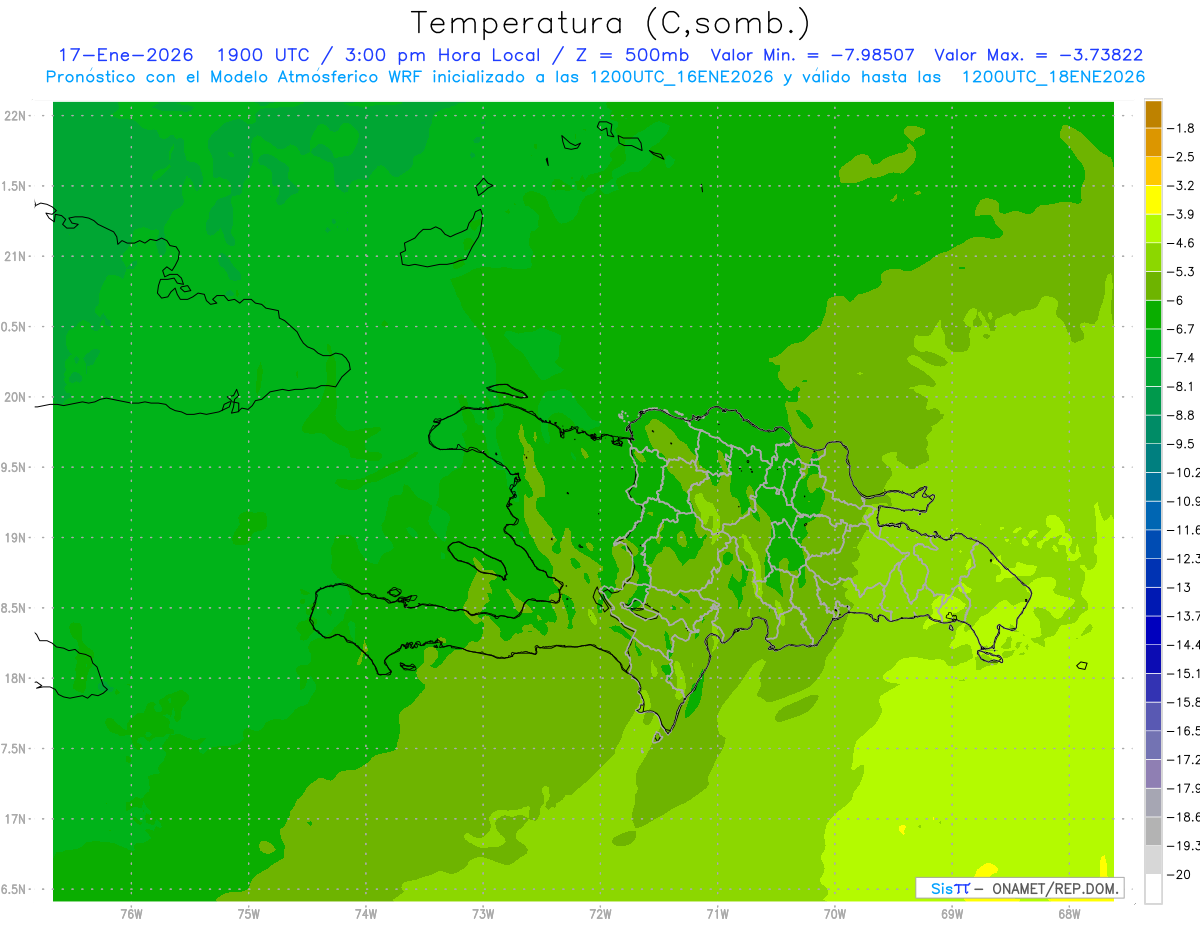The height and width of the screenshot is (927, 1200).
Task: Click the "70W" longitude label
Action: click(835, 913)
